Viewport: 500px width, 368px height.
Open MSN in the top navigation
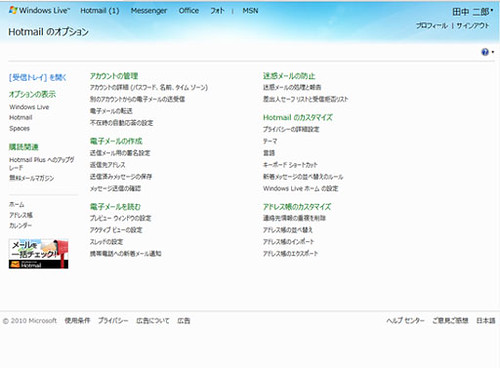250,11
